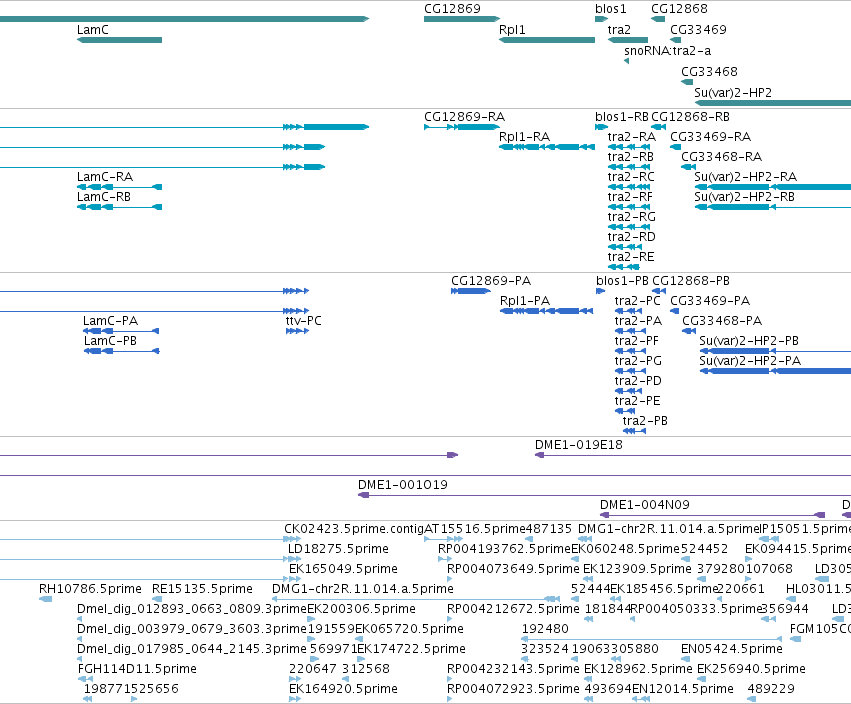Select the tra2-RE transcript label
Screen dimensions: 851x704
pyautogui.click(x=631, y=257)
